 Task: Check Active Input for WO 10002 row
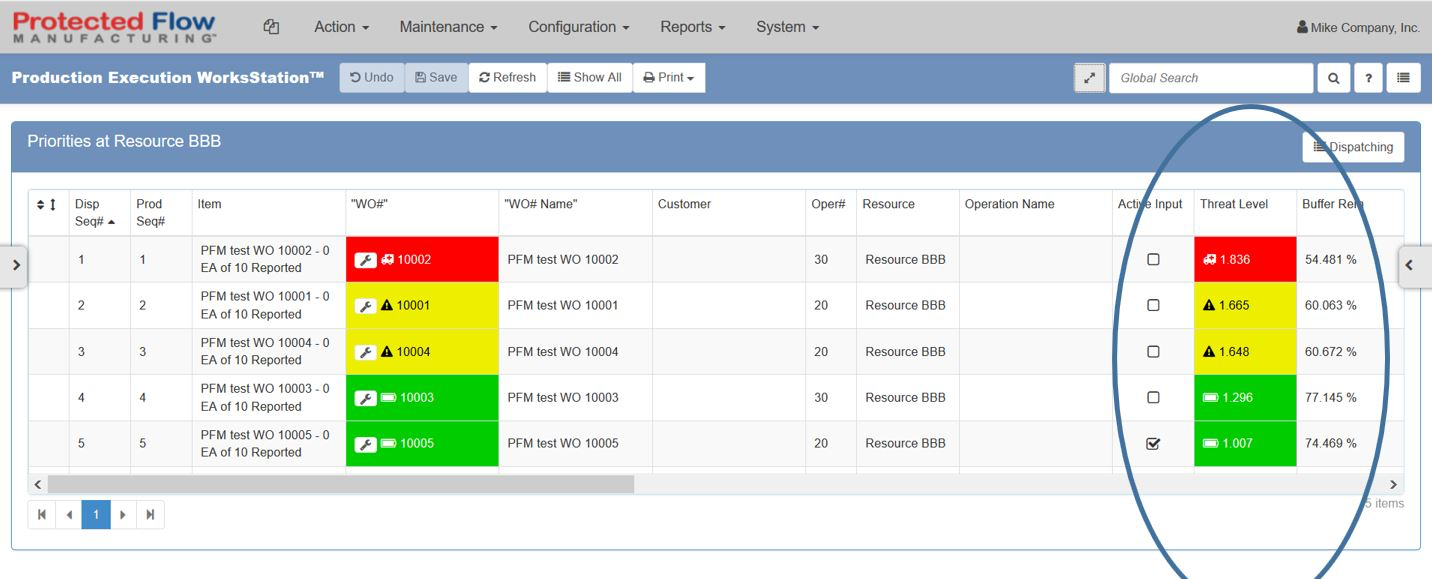tap(1153, 259)
